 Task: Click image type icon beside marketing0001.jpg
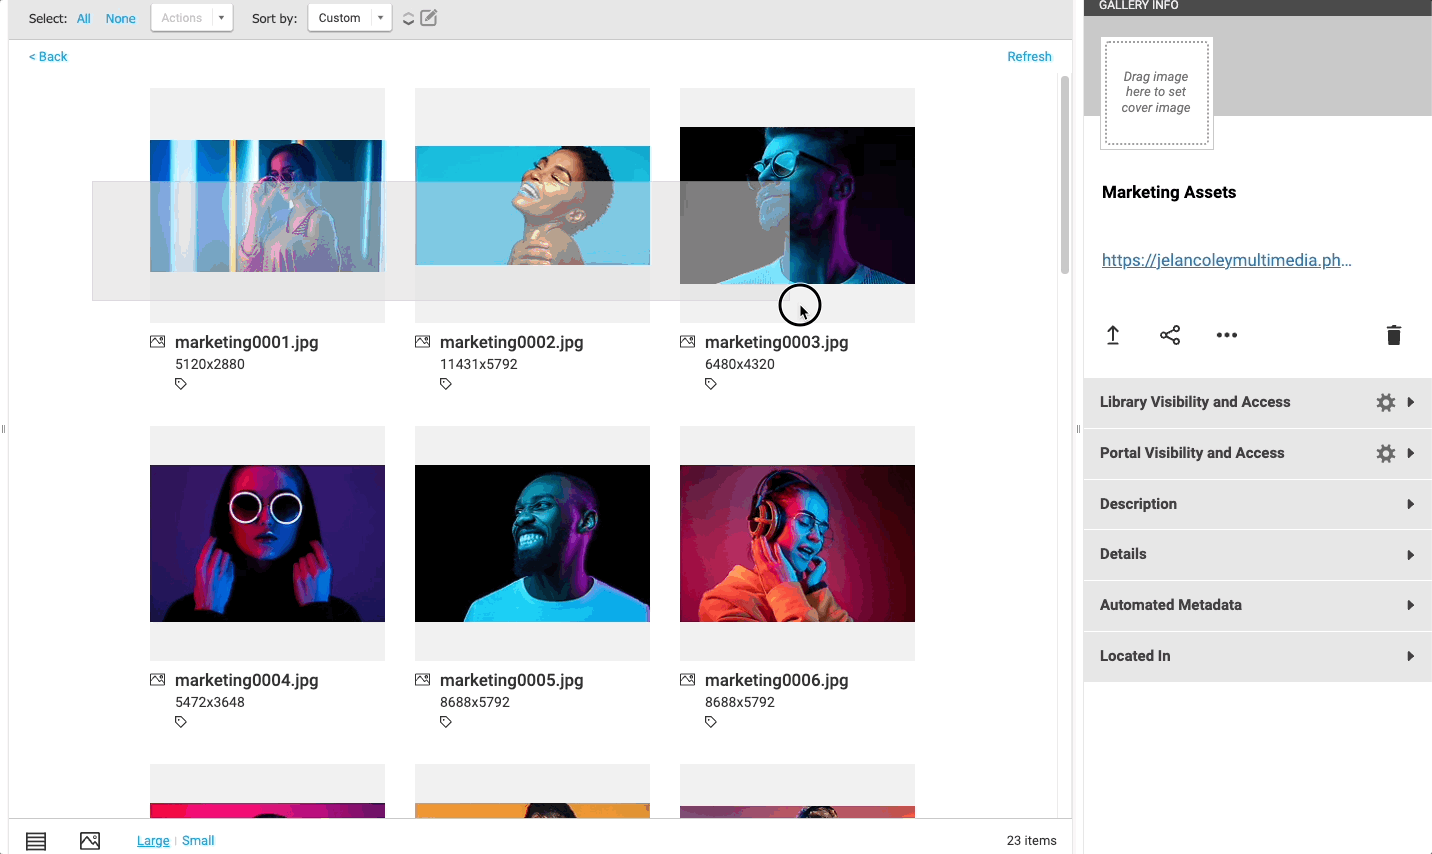[x=158, y=342]
